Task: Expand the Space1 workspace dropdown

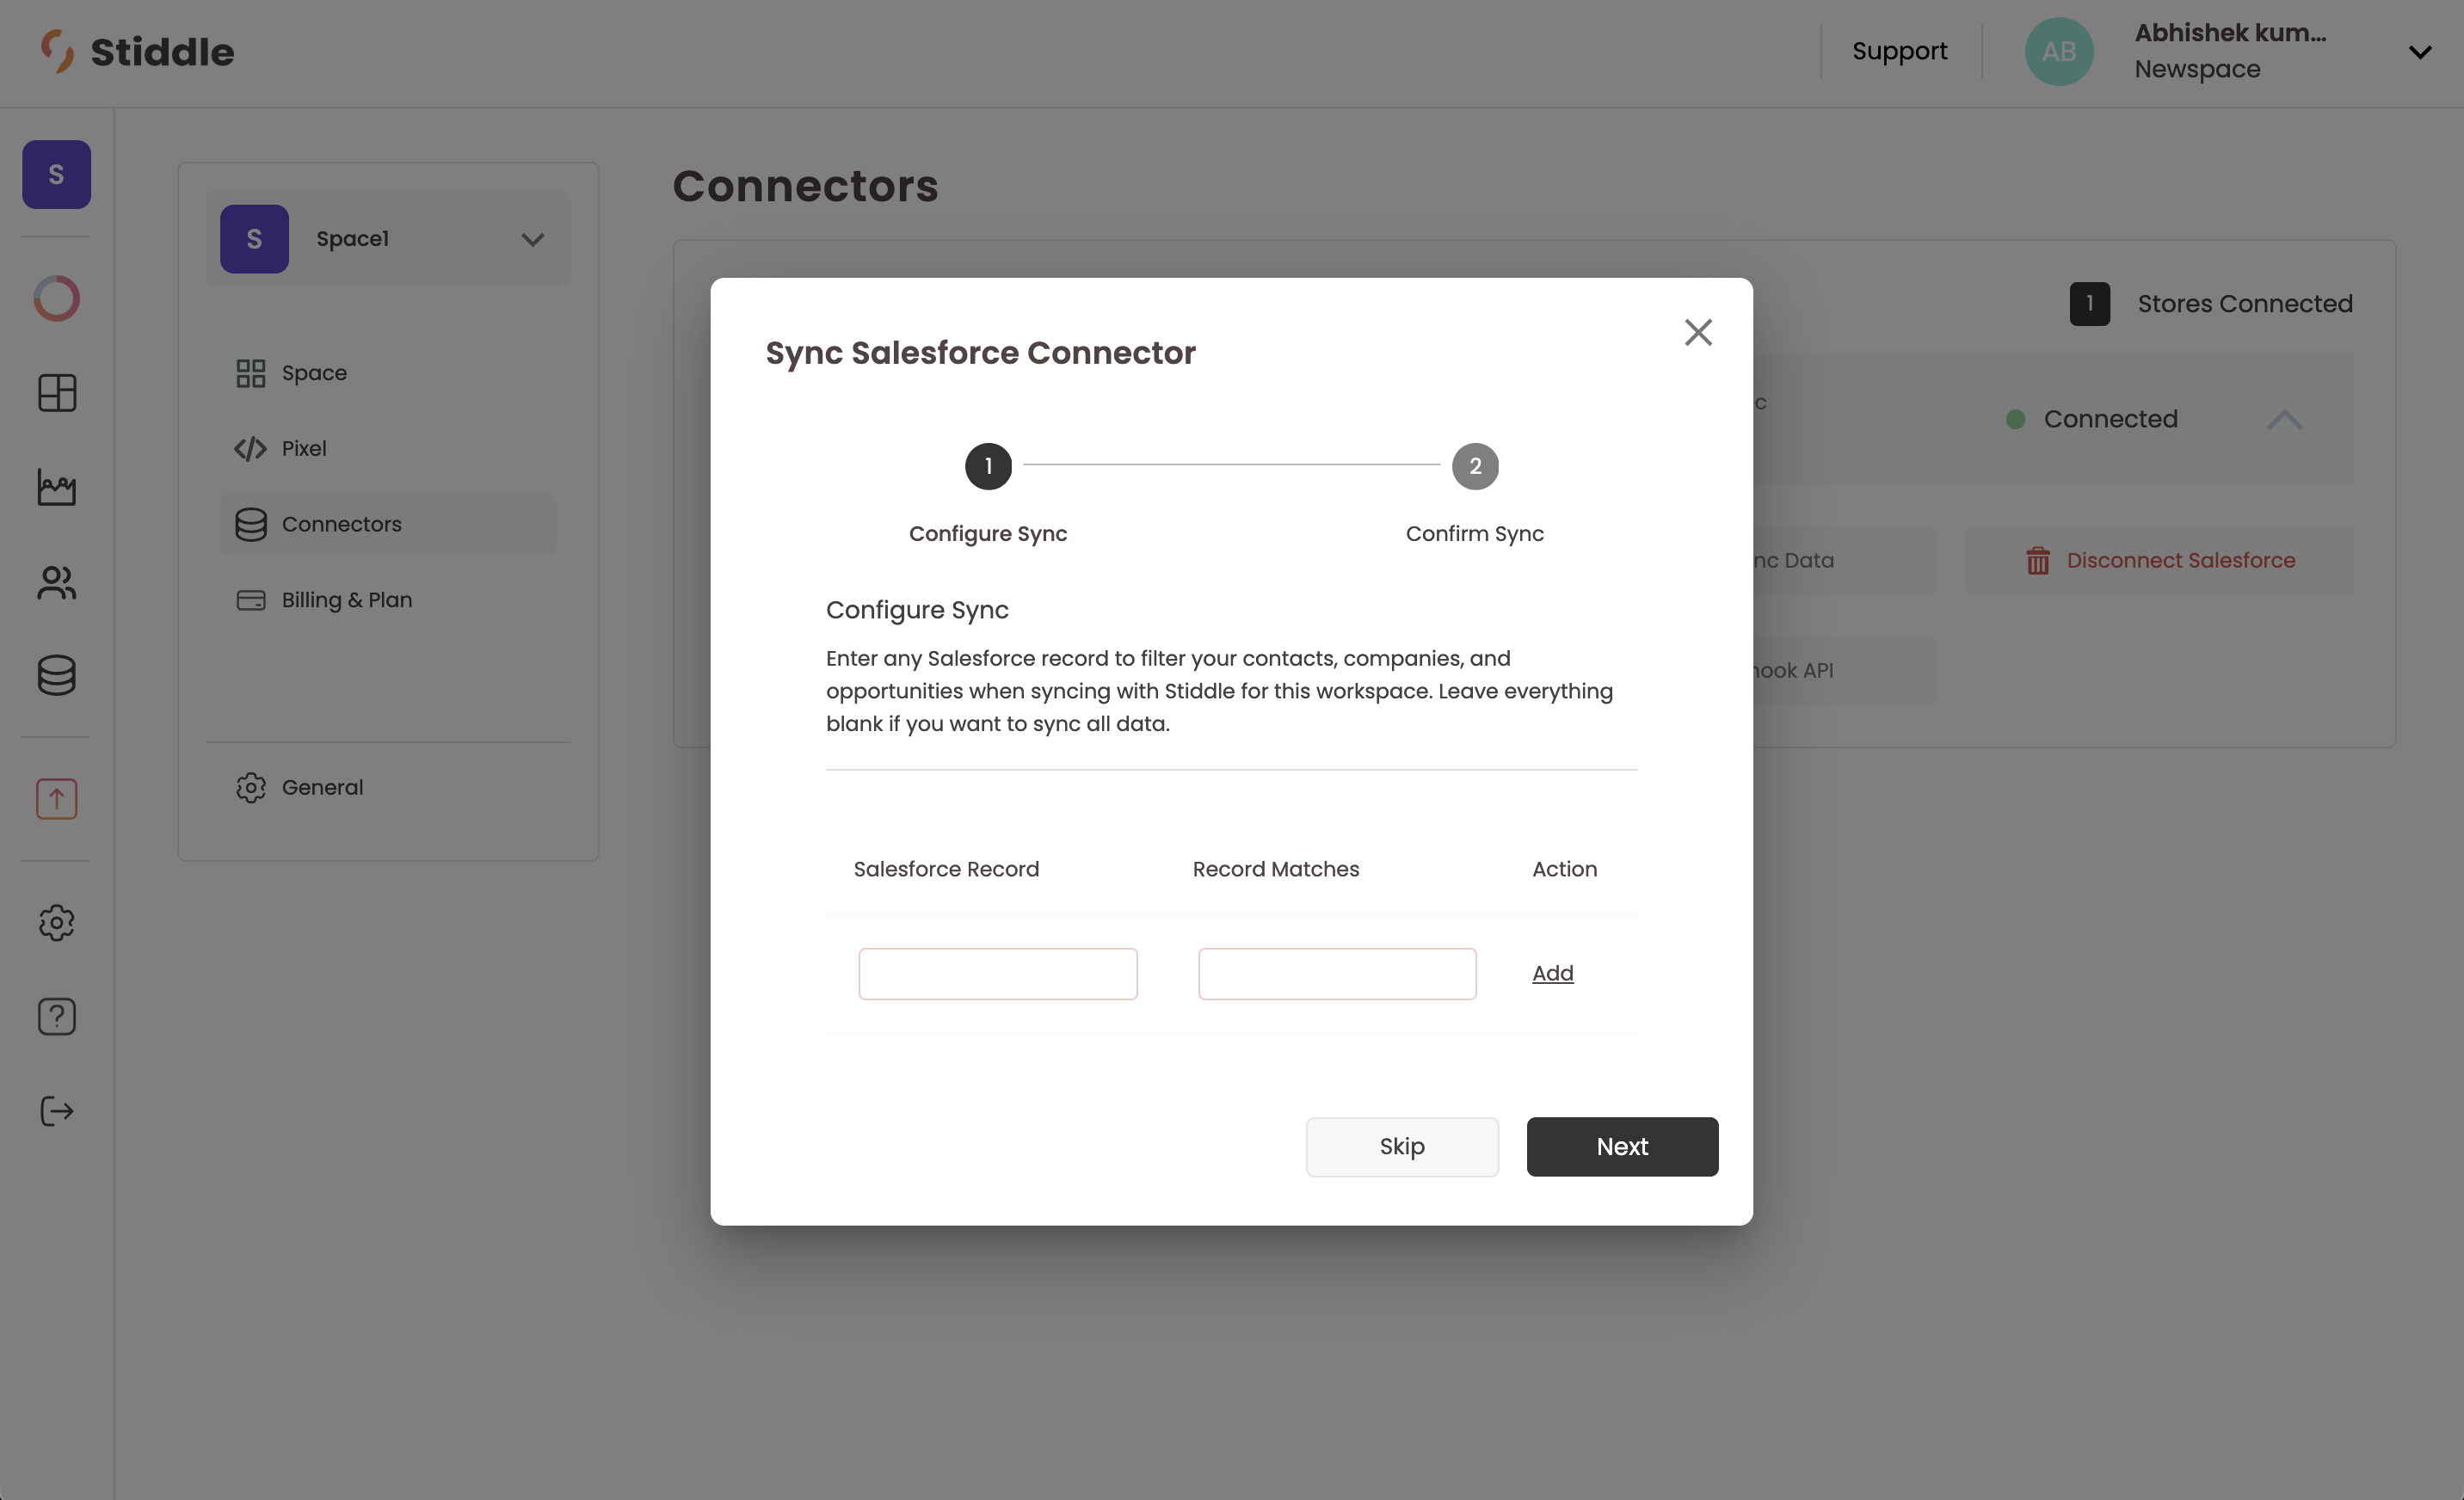Action: 532,239
